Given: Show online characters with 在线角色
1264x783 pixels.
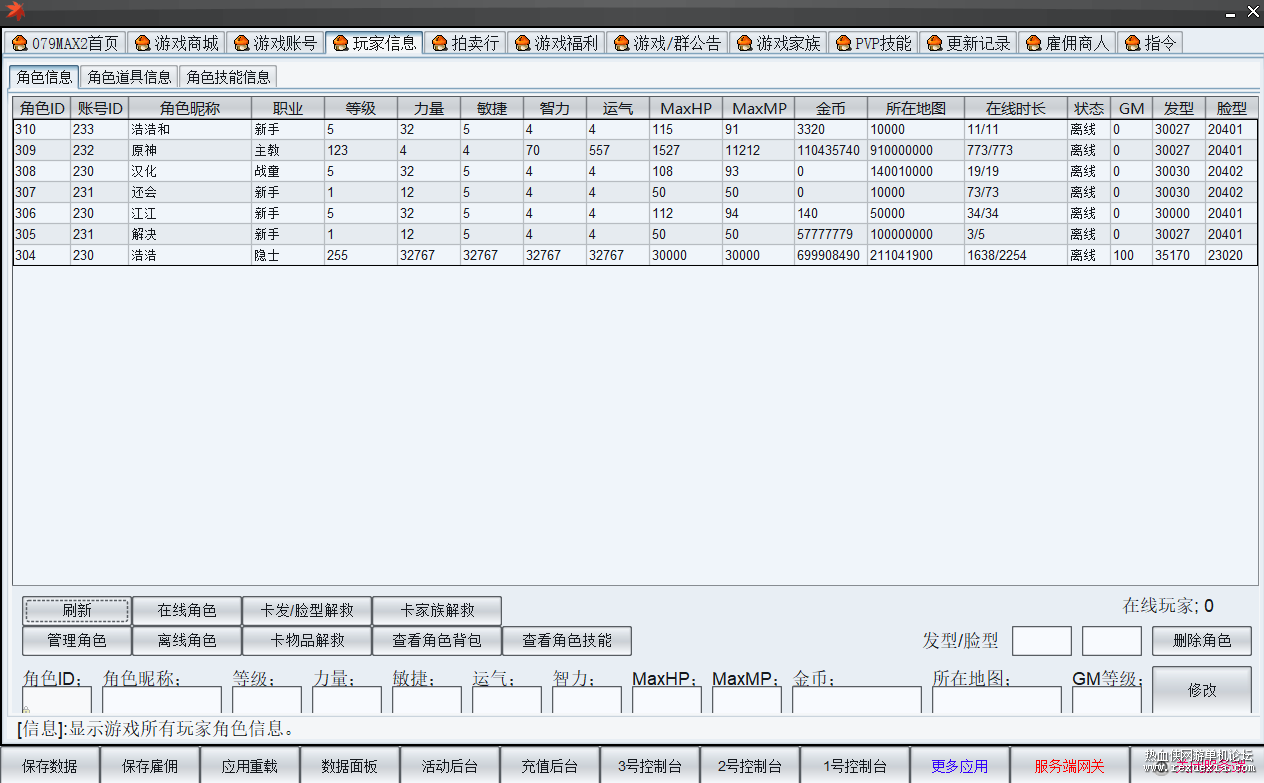Looking at the screenshot, I should (x=187, y=610).
